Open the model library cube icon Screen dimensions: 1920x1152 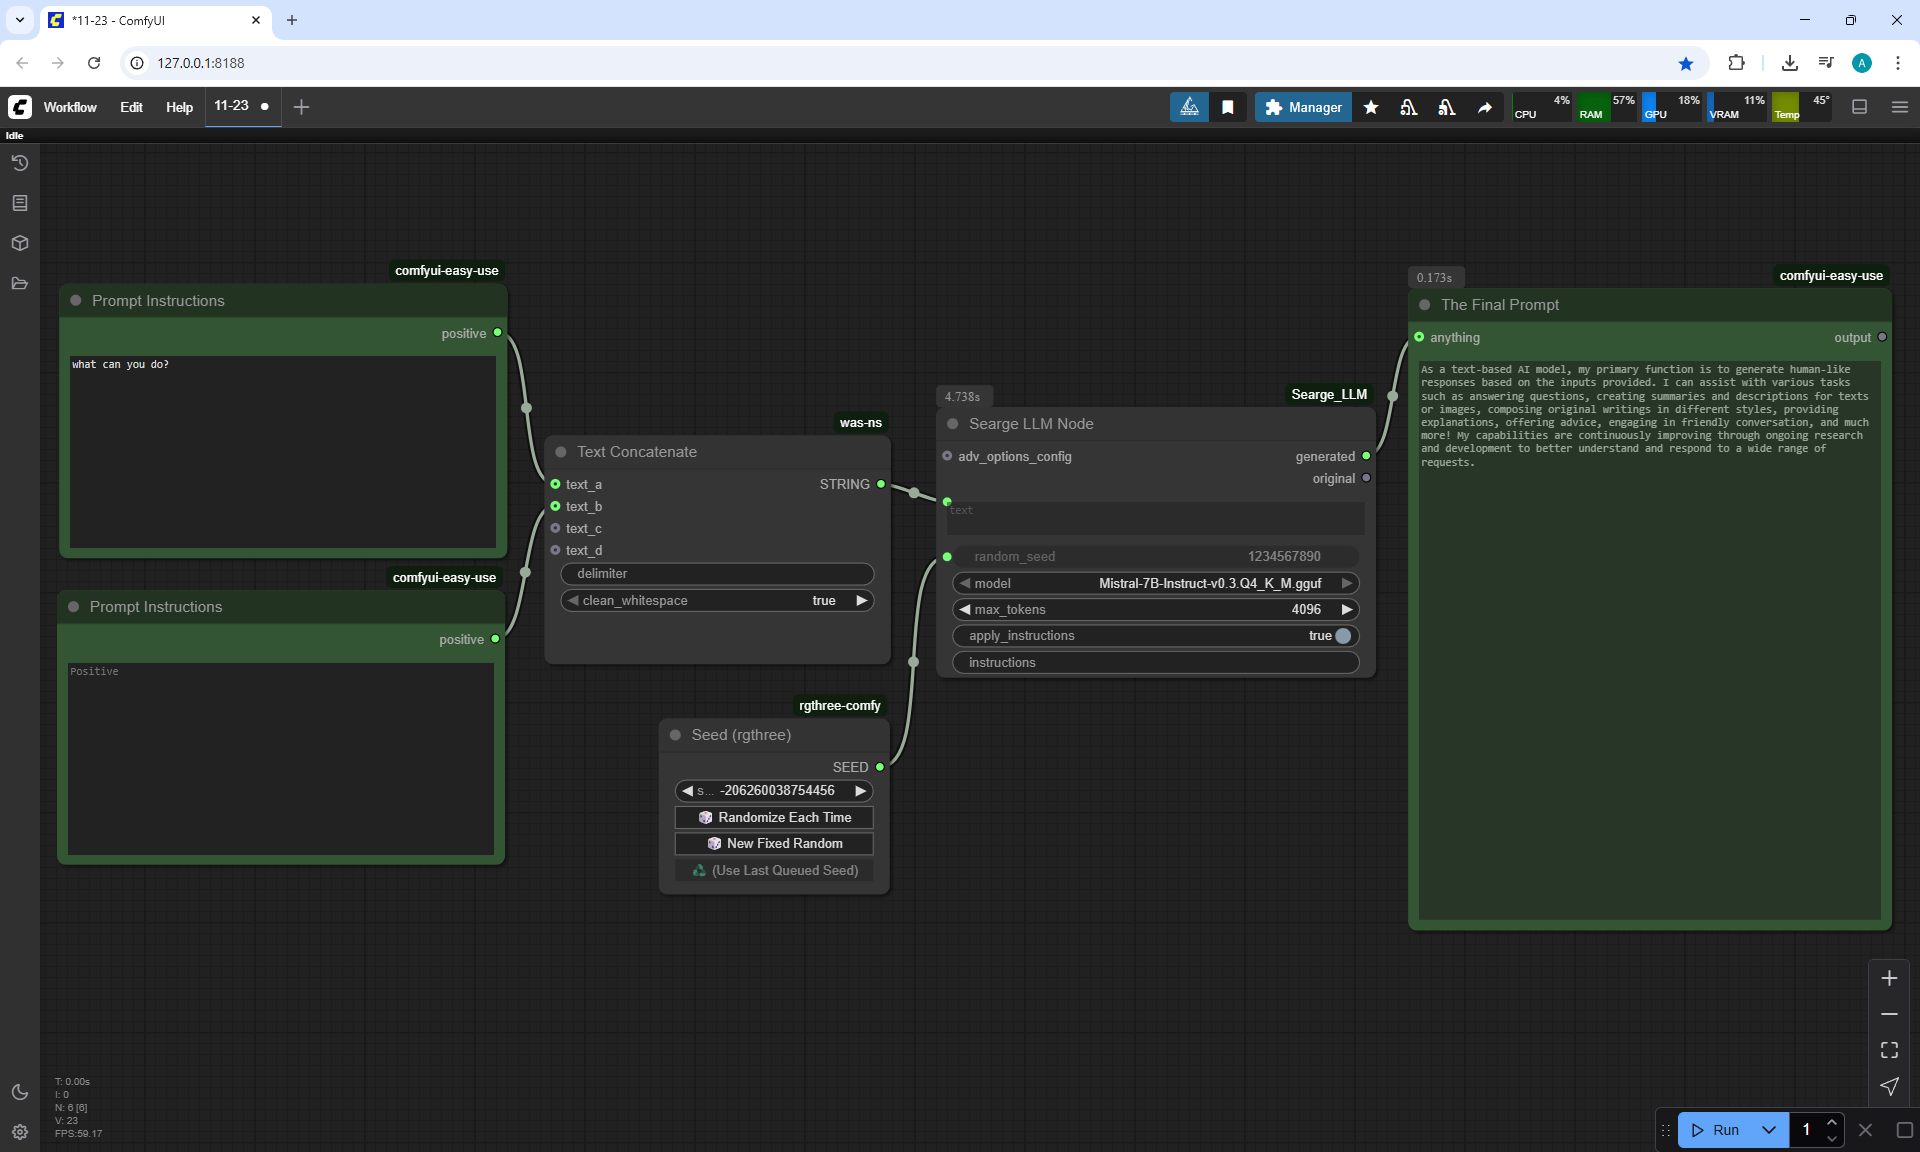[x=19, y=243]
